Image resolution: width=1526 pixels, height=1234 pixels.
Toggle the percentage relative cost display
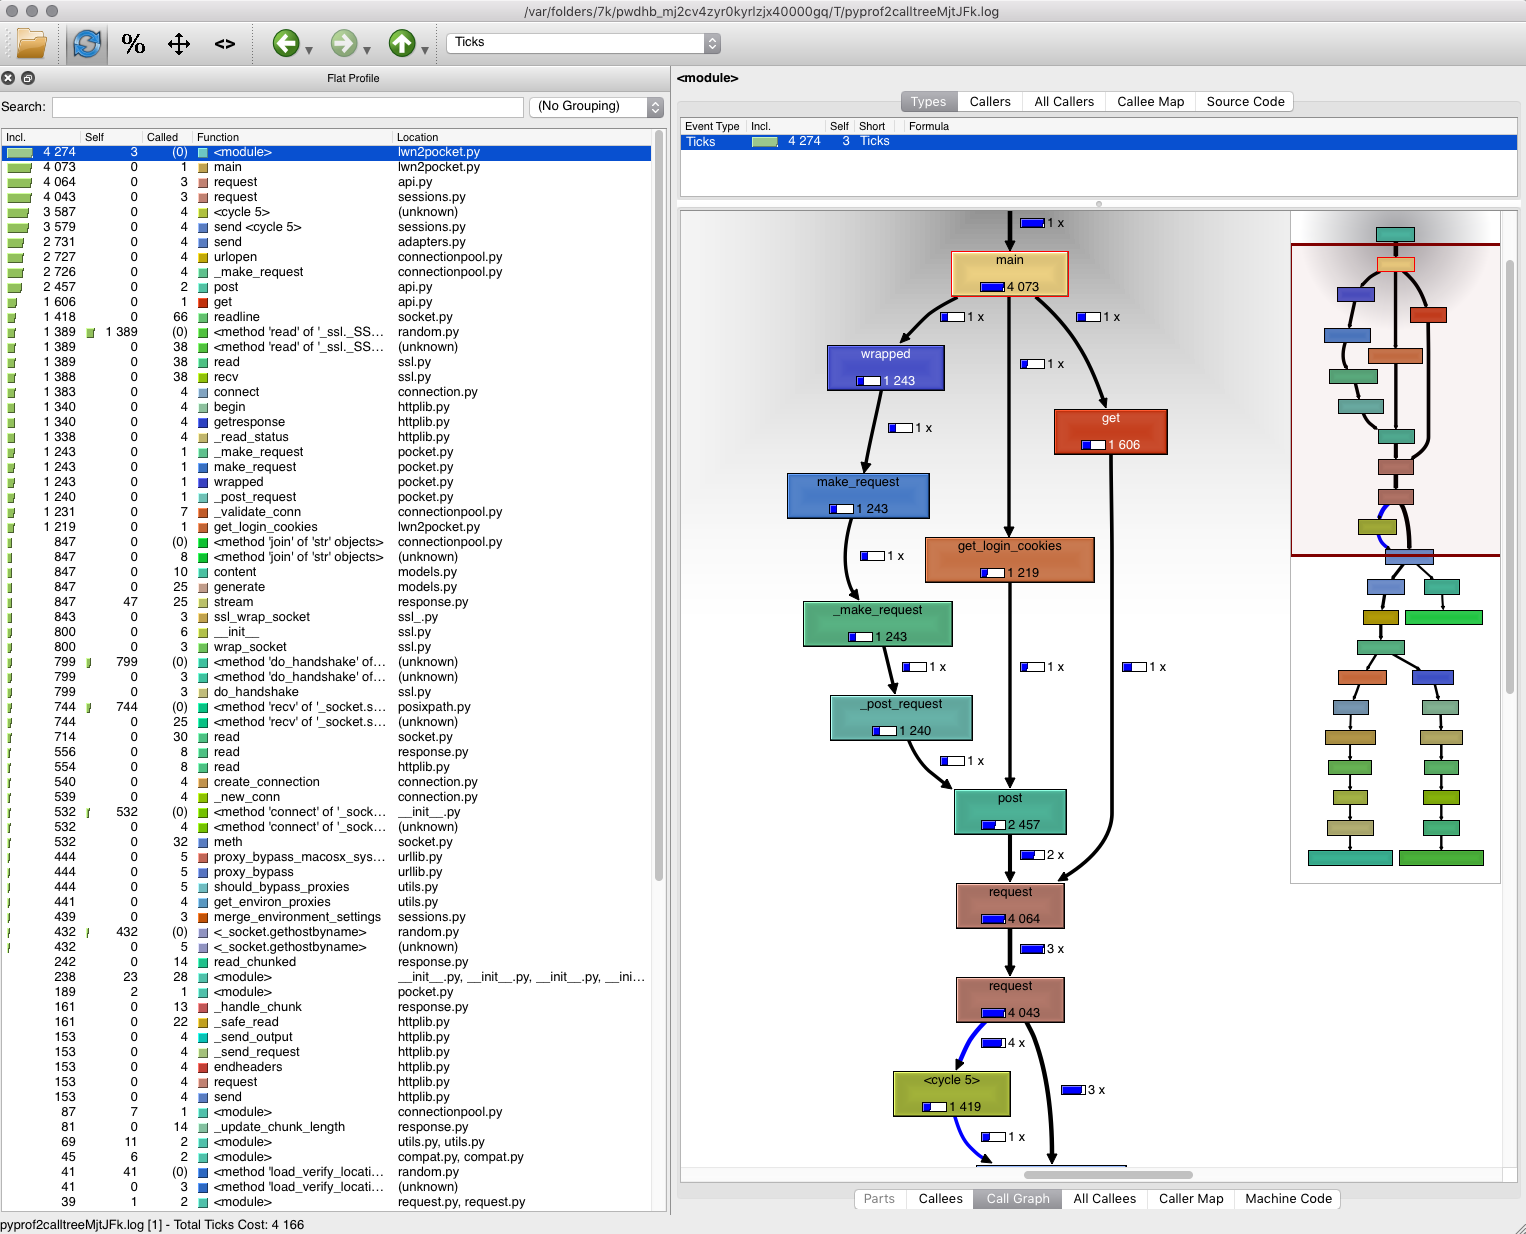pos(133,43)
